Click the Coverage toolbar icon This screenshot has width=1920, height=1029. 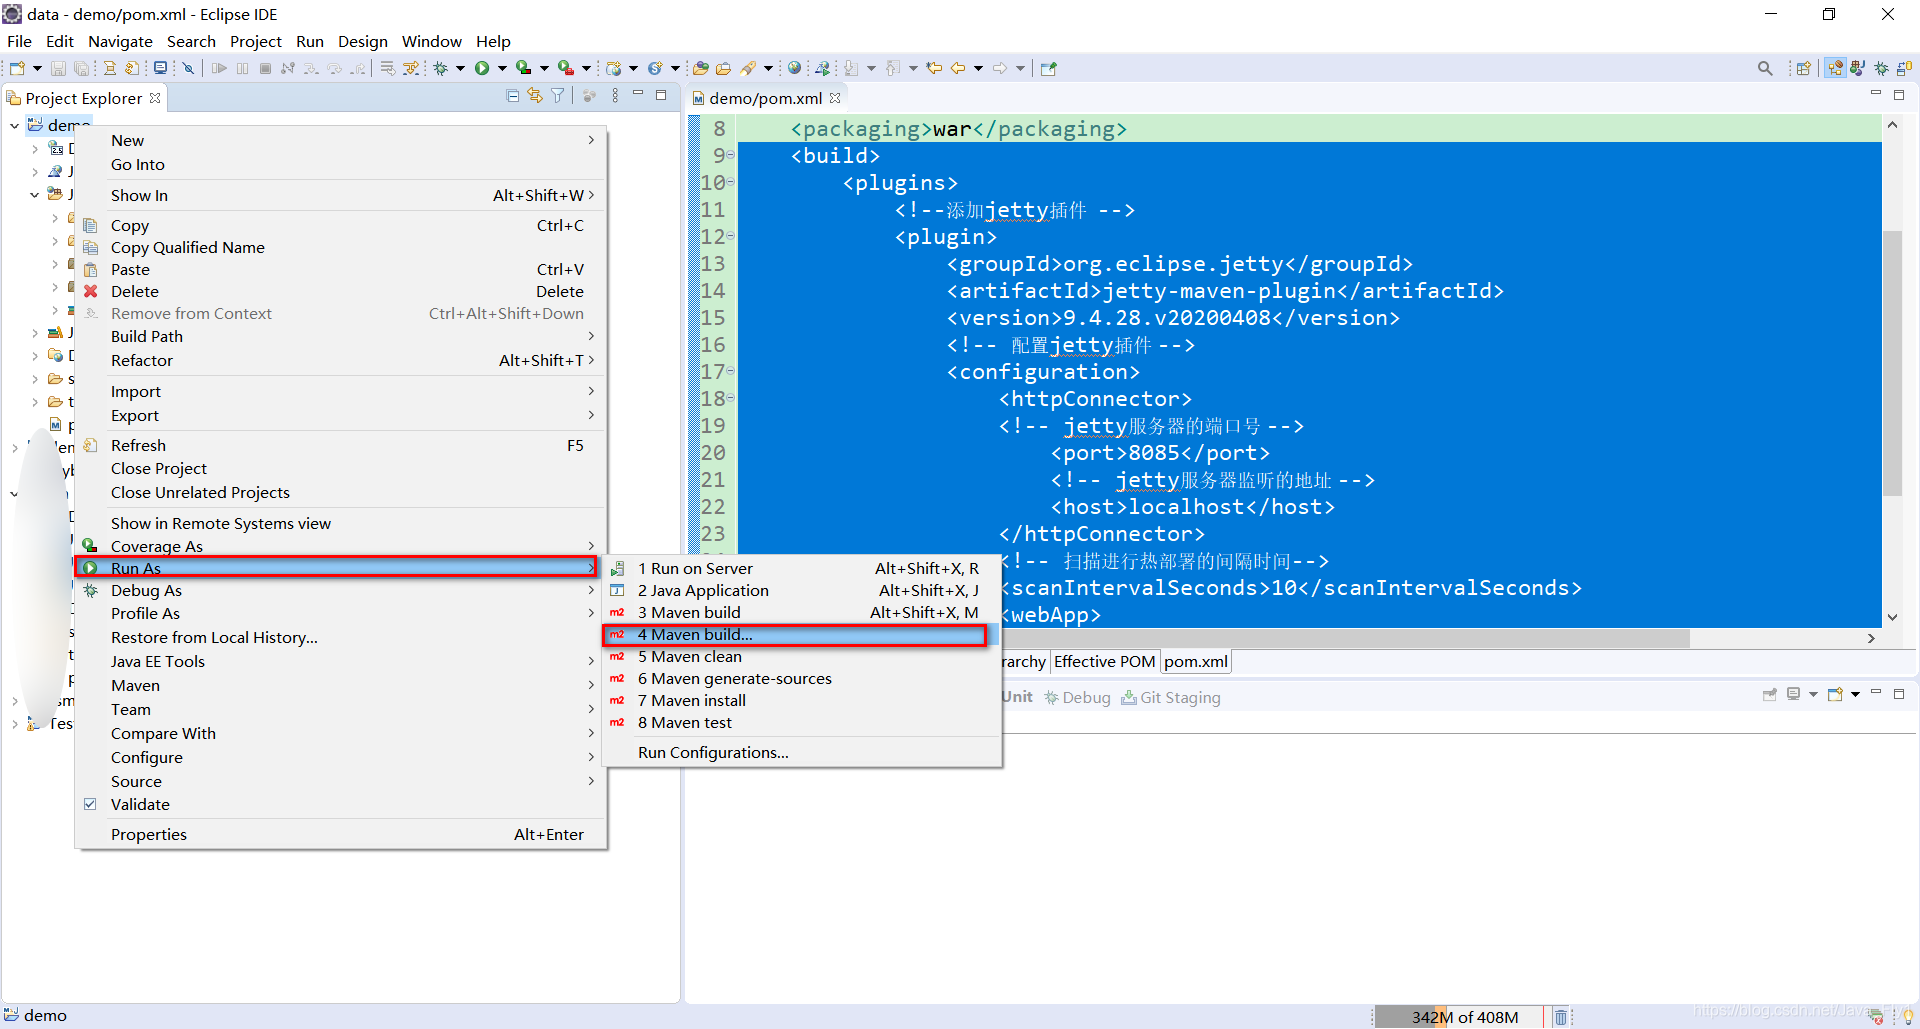coord(523,68)
